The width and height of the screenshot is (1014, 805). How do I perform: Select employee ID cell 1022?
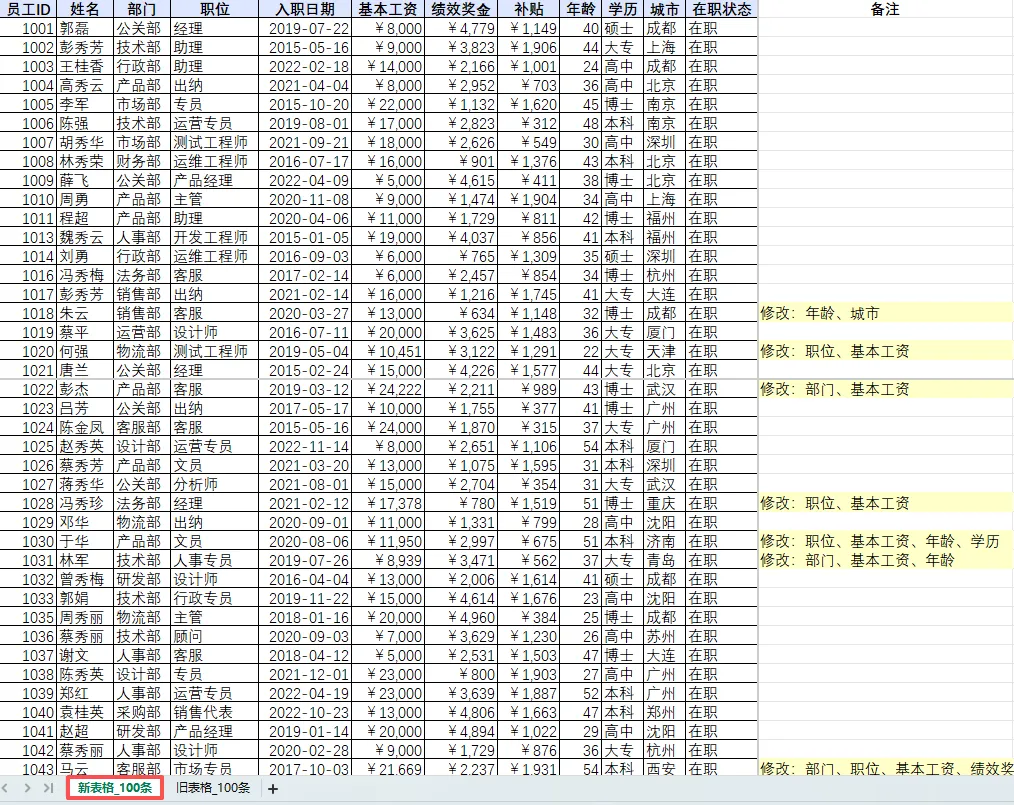coord(28,389)
